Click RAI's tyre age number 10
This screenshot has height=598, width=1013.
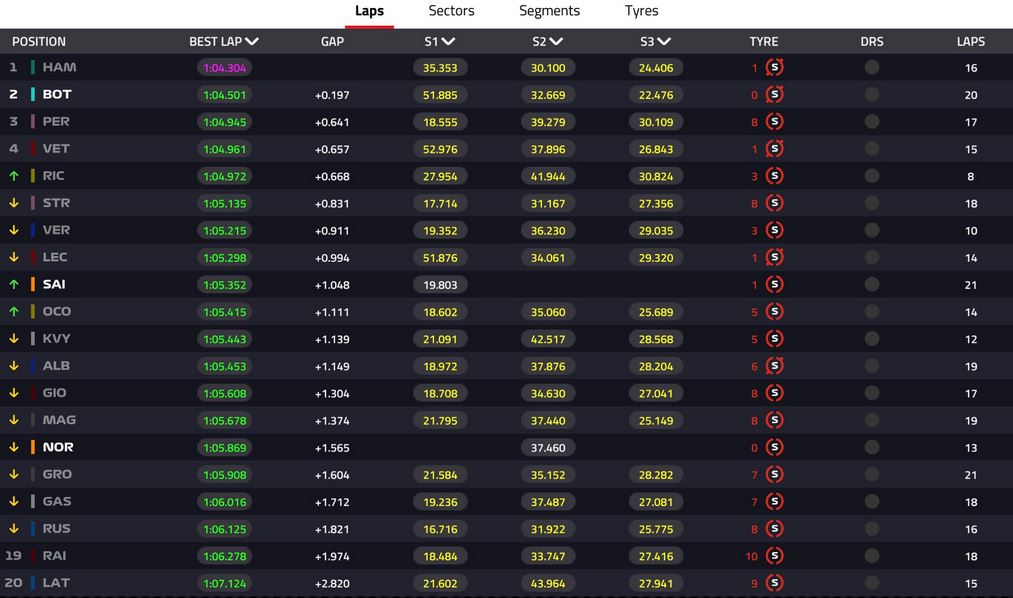point(751,556)
